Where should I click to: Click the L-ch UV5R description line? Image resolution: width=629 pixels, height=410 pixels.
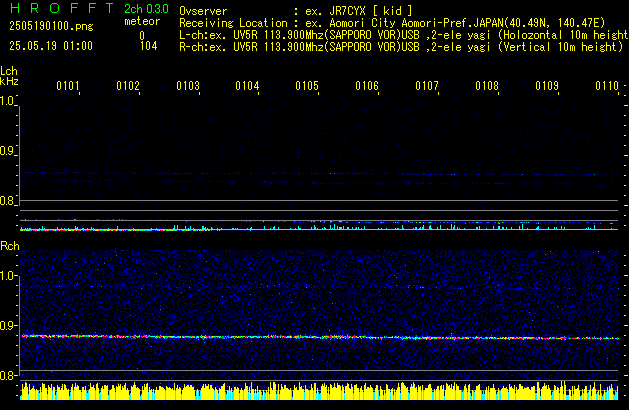(x=404, y=35)
